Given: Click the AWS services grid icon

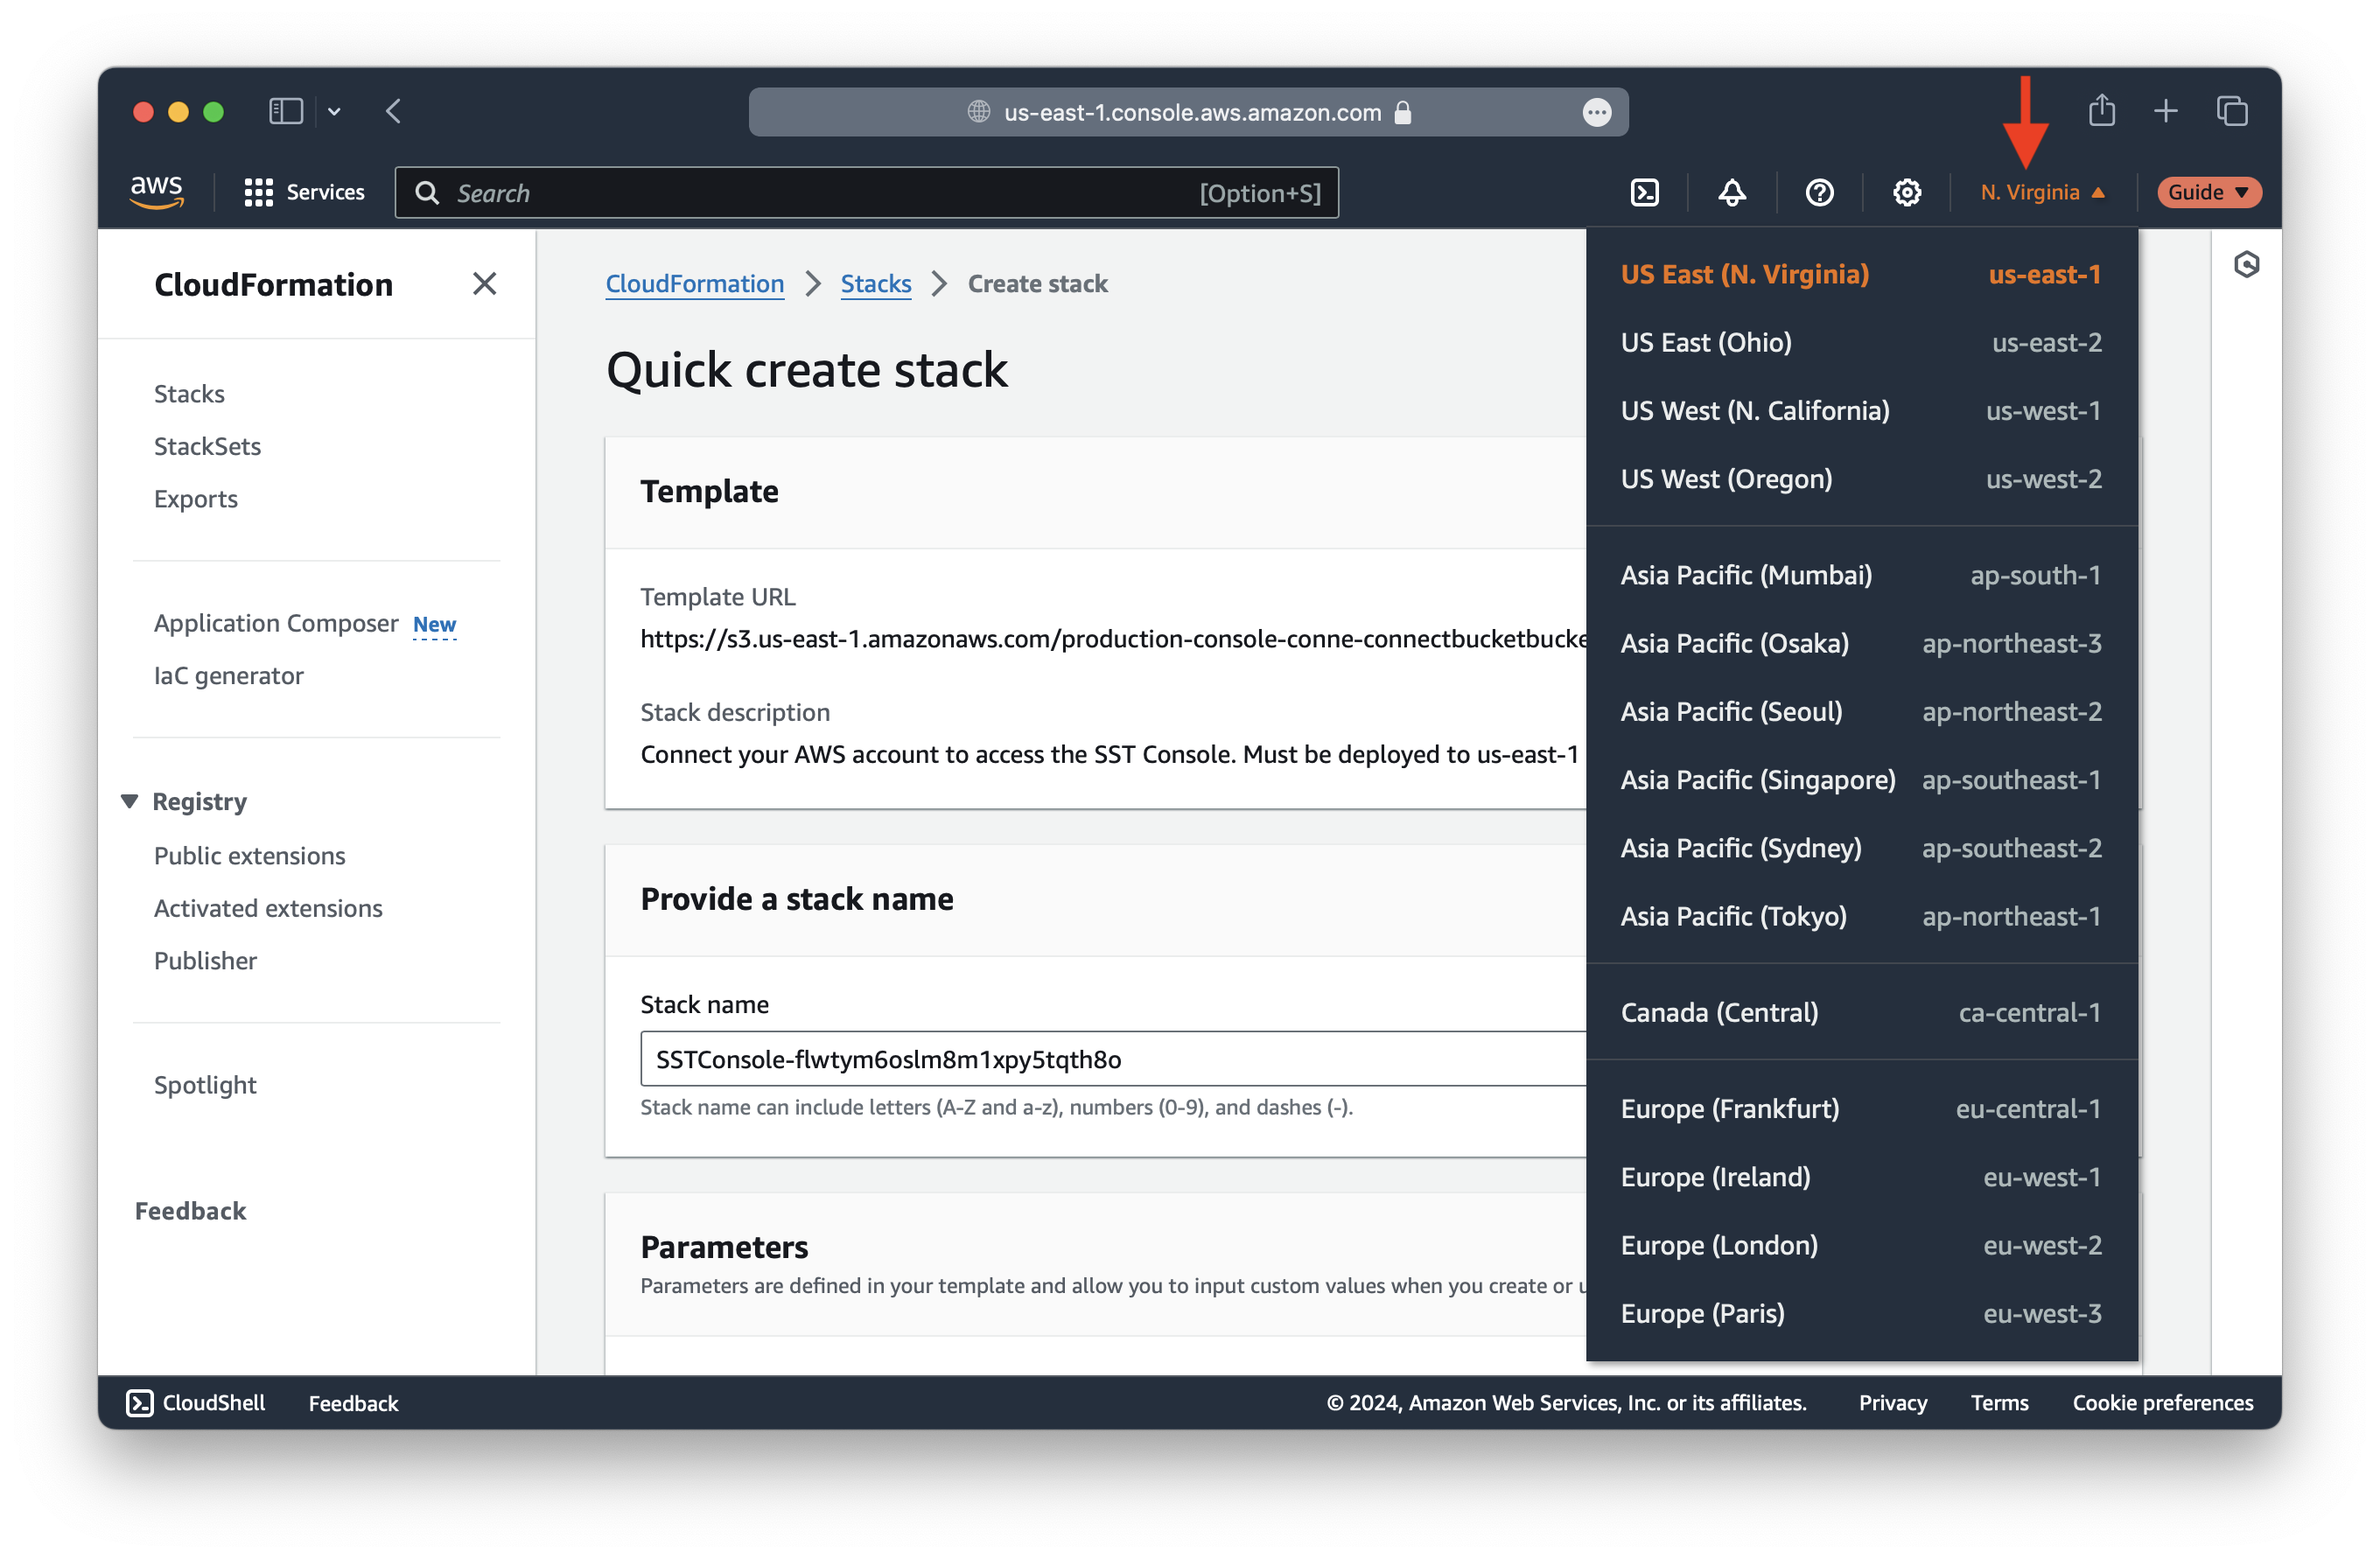Looking at the screenshot, I should 257,192.
